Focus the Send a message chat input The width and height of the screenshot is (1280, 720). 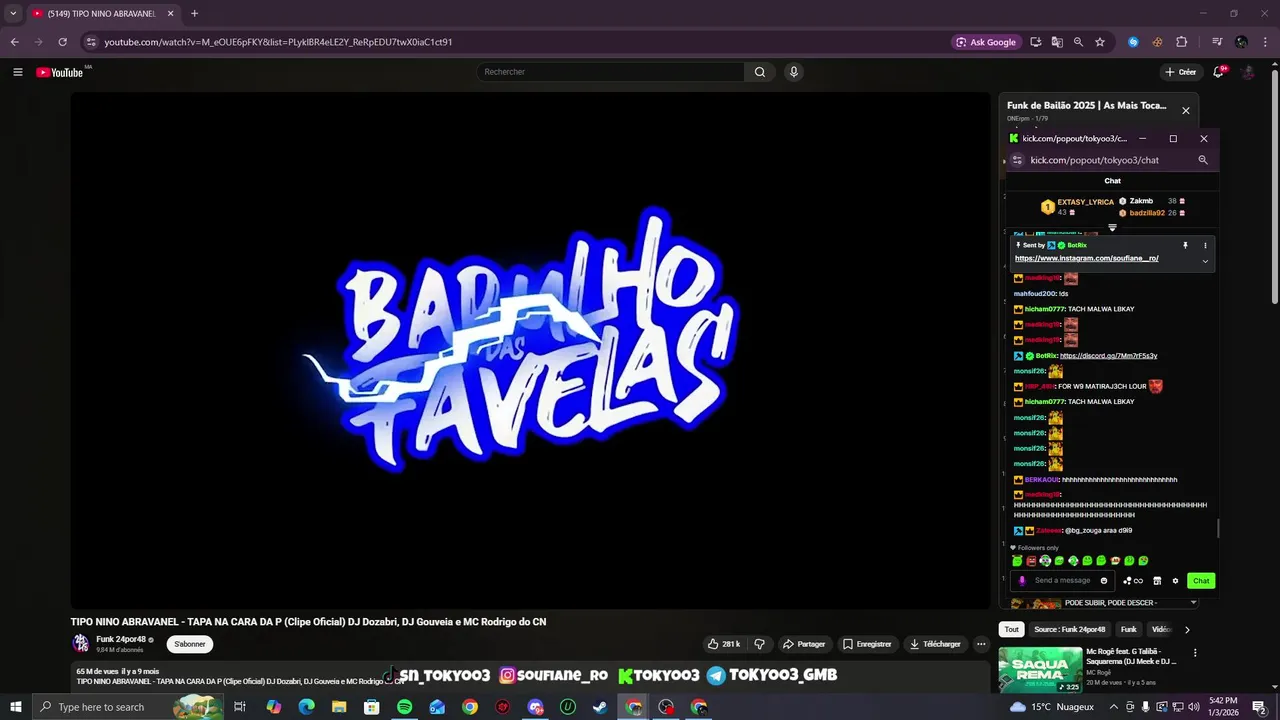1063,581
